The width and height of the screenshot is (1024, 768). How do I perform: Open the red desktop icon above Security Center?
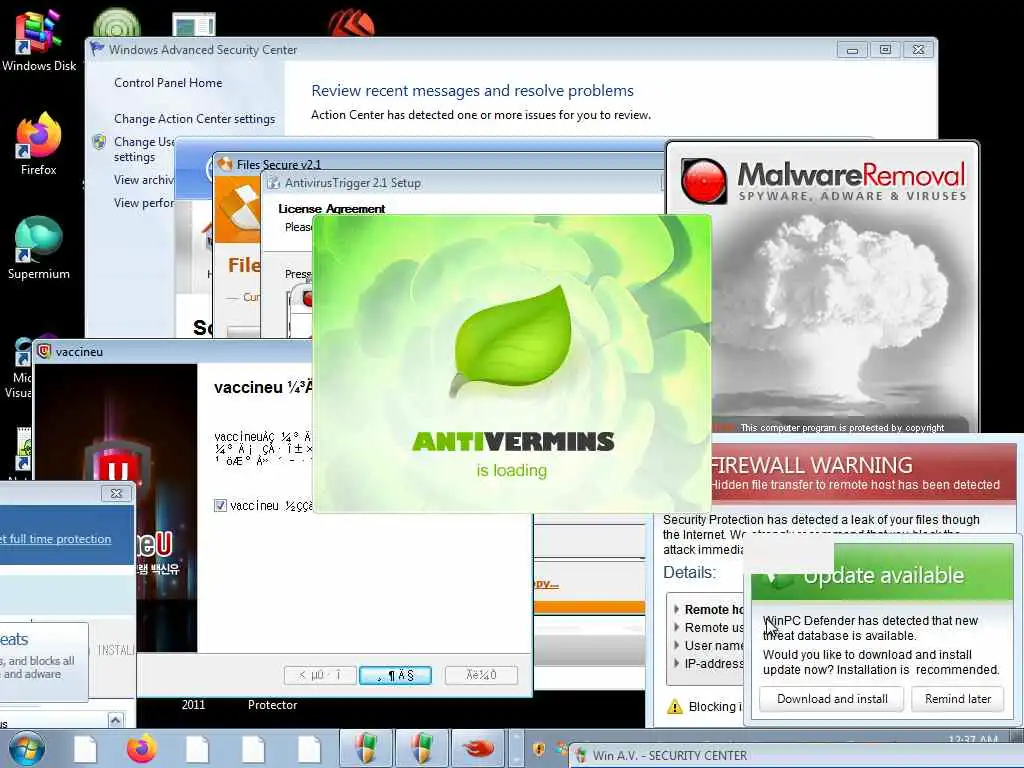pos(351,22)
